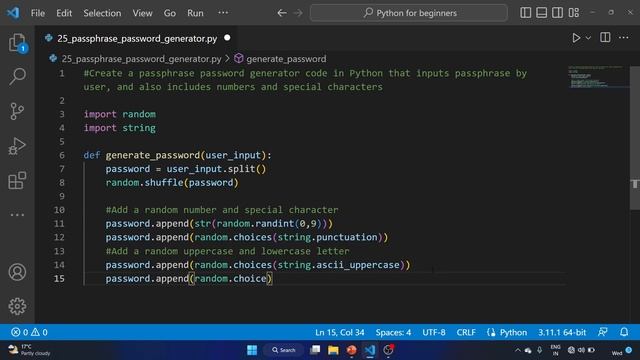Screen dimensions: 640x360
Task: Select interpreter 3.11.1 64-bit
Action: coord(562,332)
